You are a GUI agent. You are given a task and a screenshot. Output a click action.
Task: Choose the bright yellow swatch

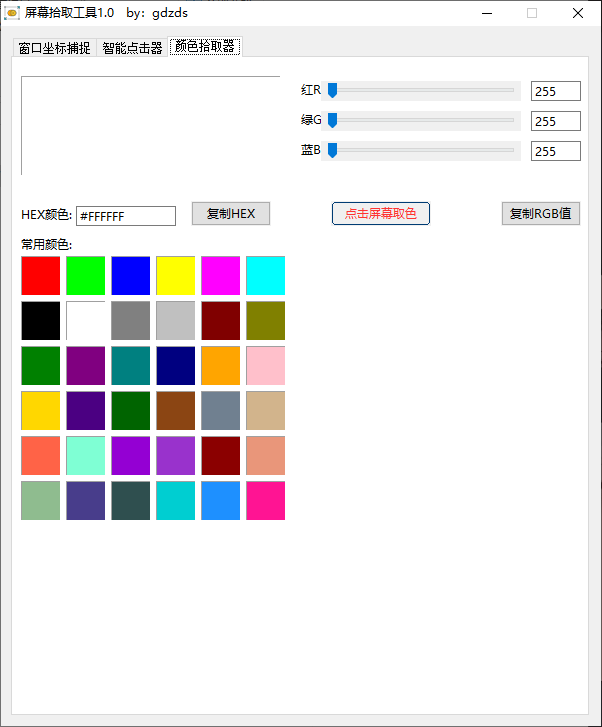pos(176,275)
